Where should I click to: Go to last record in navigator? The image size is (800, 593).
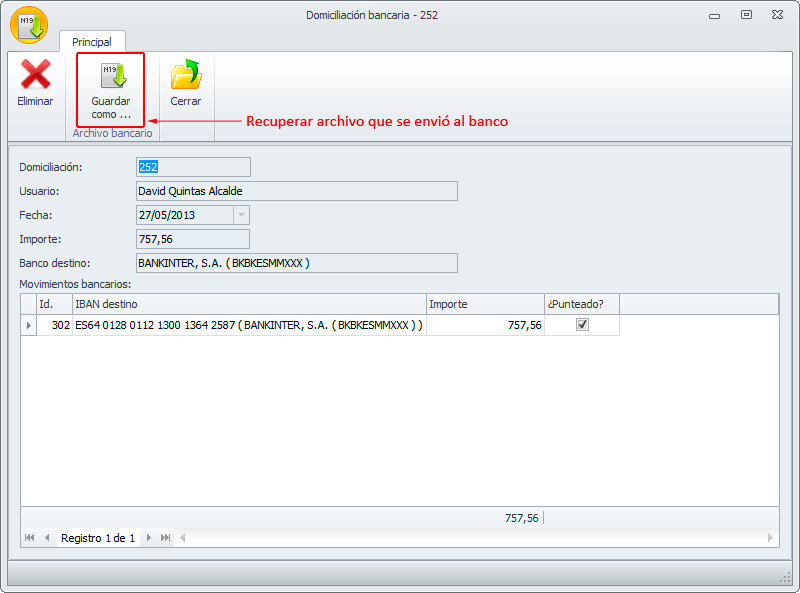point(165,537)
